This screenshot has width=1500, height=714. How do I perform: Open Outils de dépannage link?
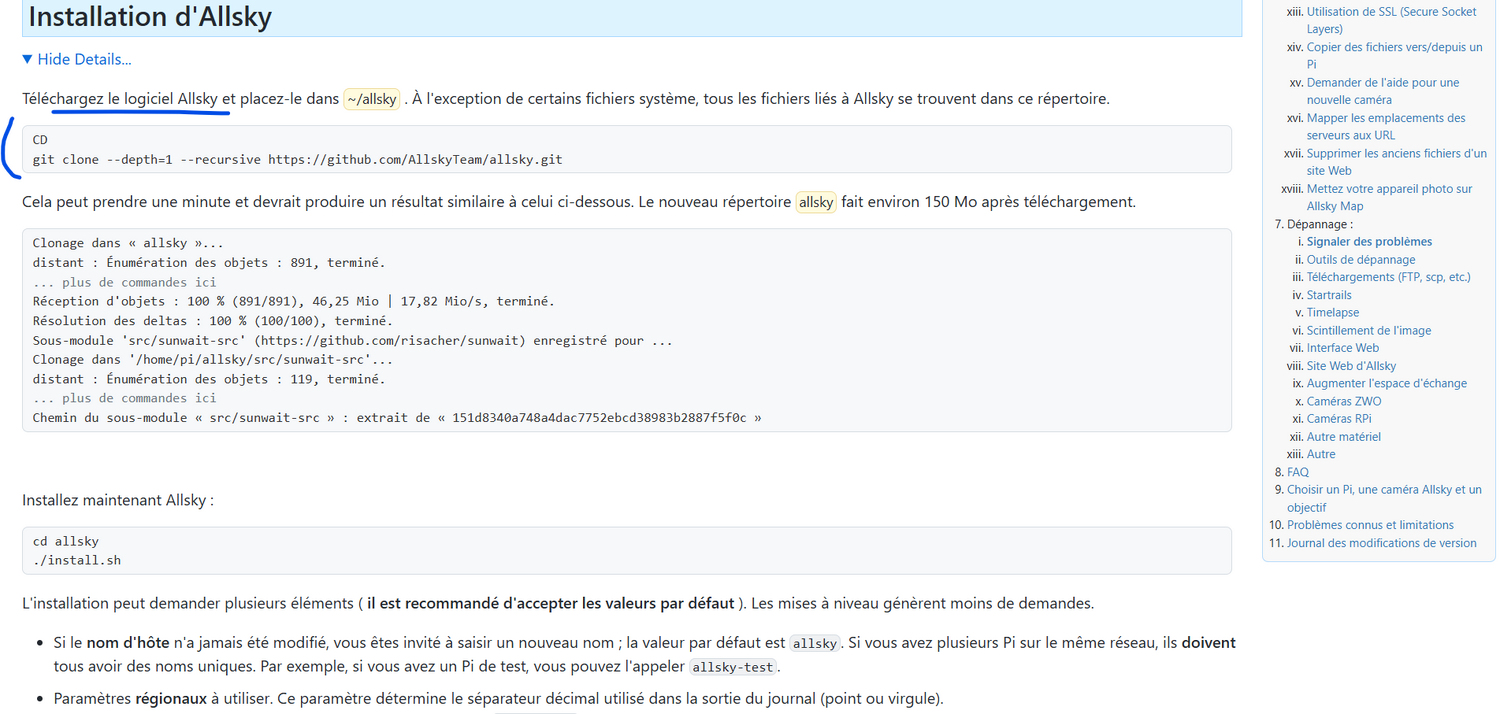click(1360, 260)
